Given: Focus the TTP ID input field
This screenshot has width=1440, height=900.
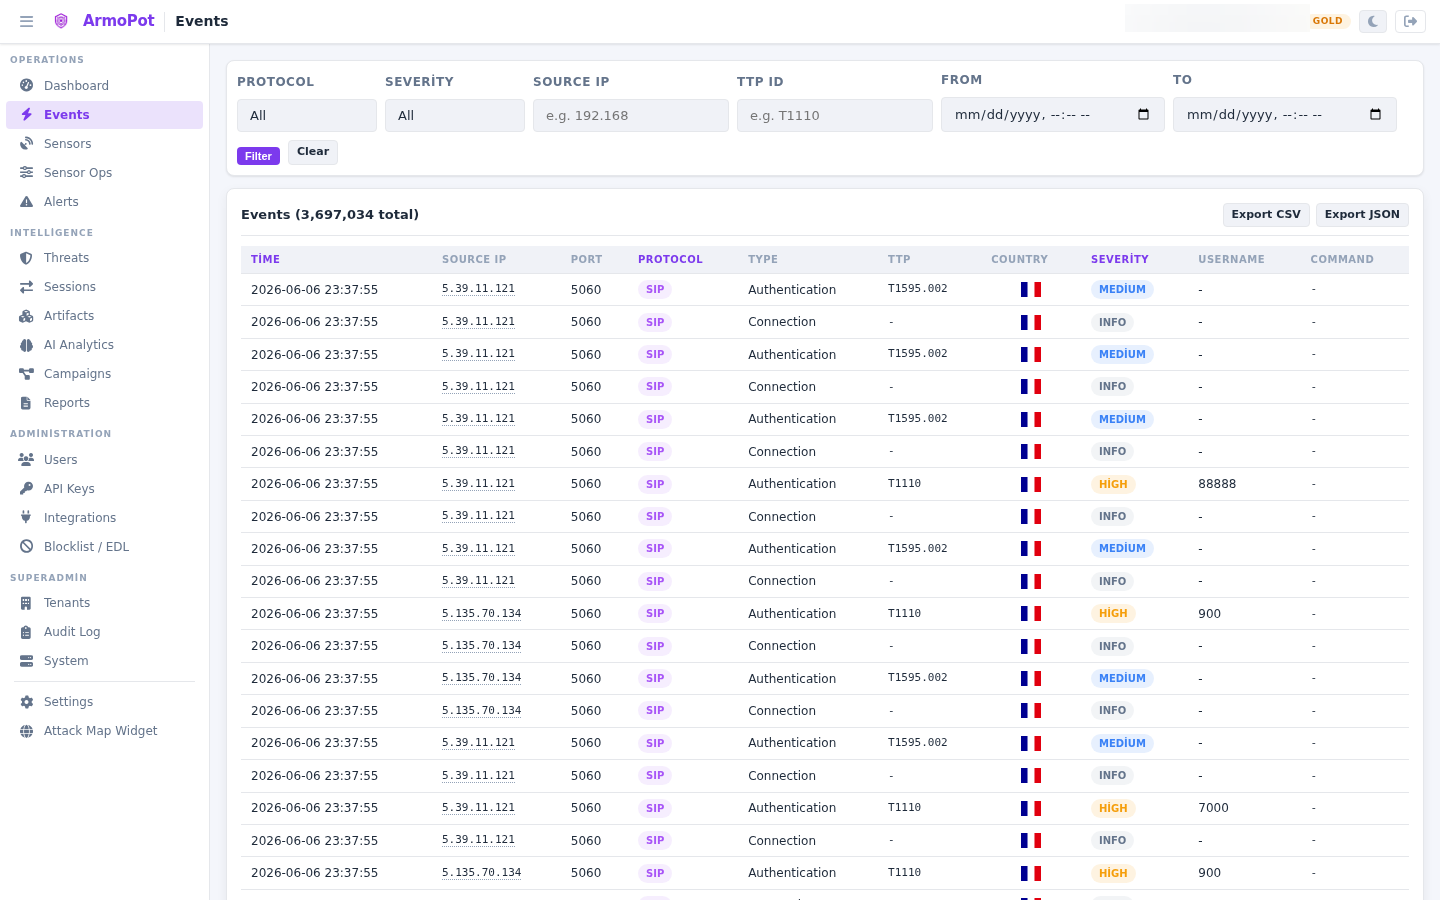Looking at the screenshot, I should pos(835,115).
